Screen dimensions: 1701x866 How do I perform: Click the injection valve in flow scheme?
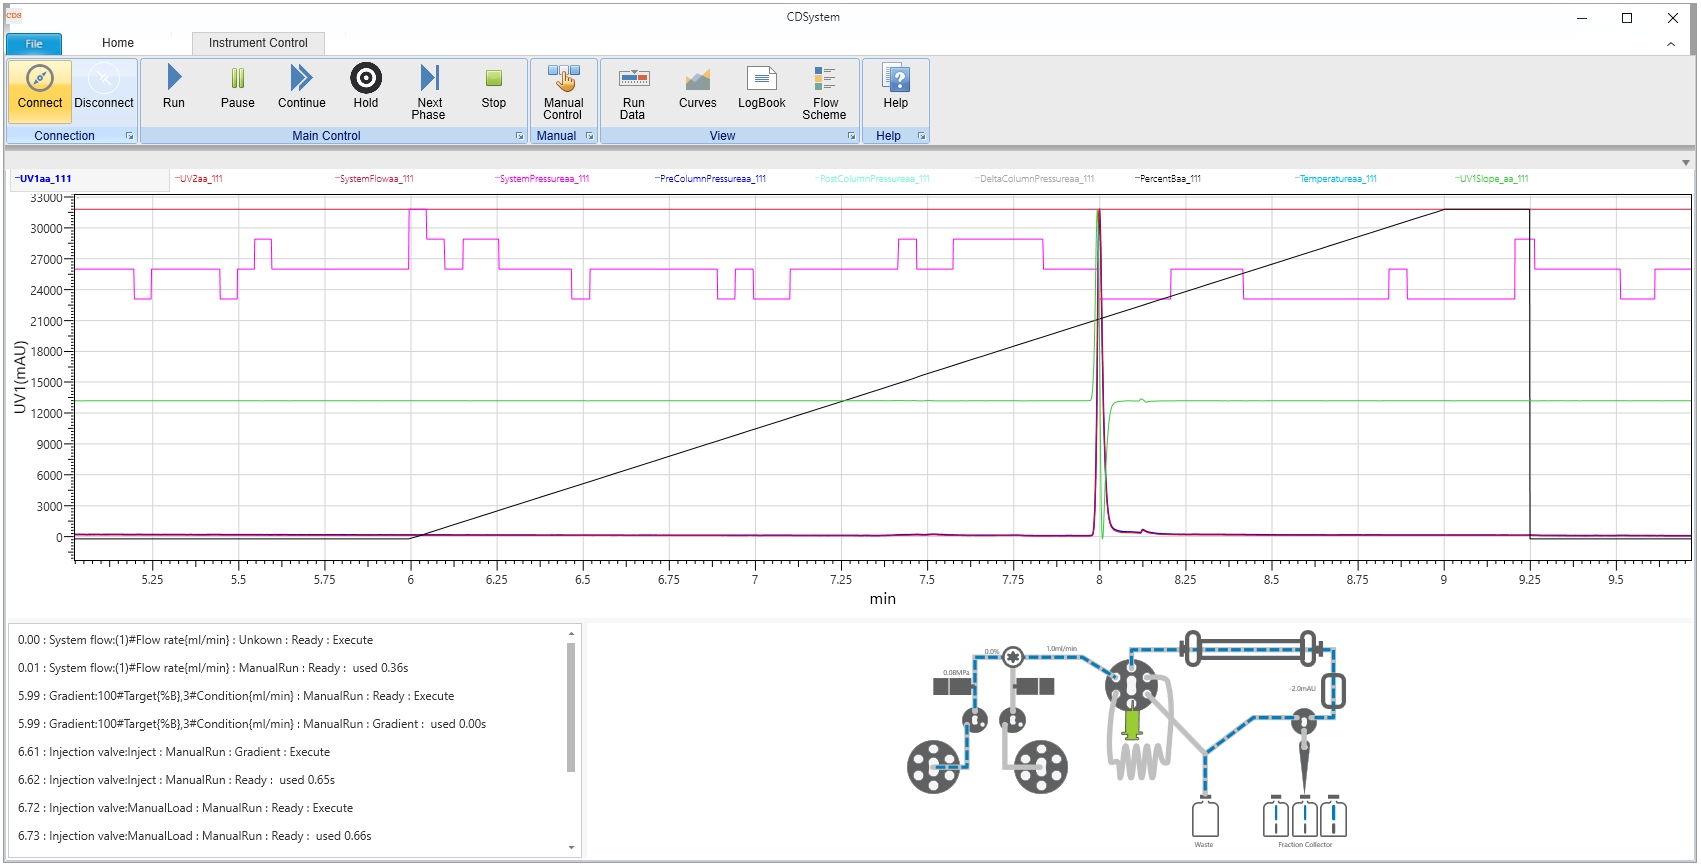[x=1132, y=685]
